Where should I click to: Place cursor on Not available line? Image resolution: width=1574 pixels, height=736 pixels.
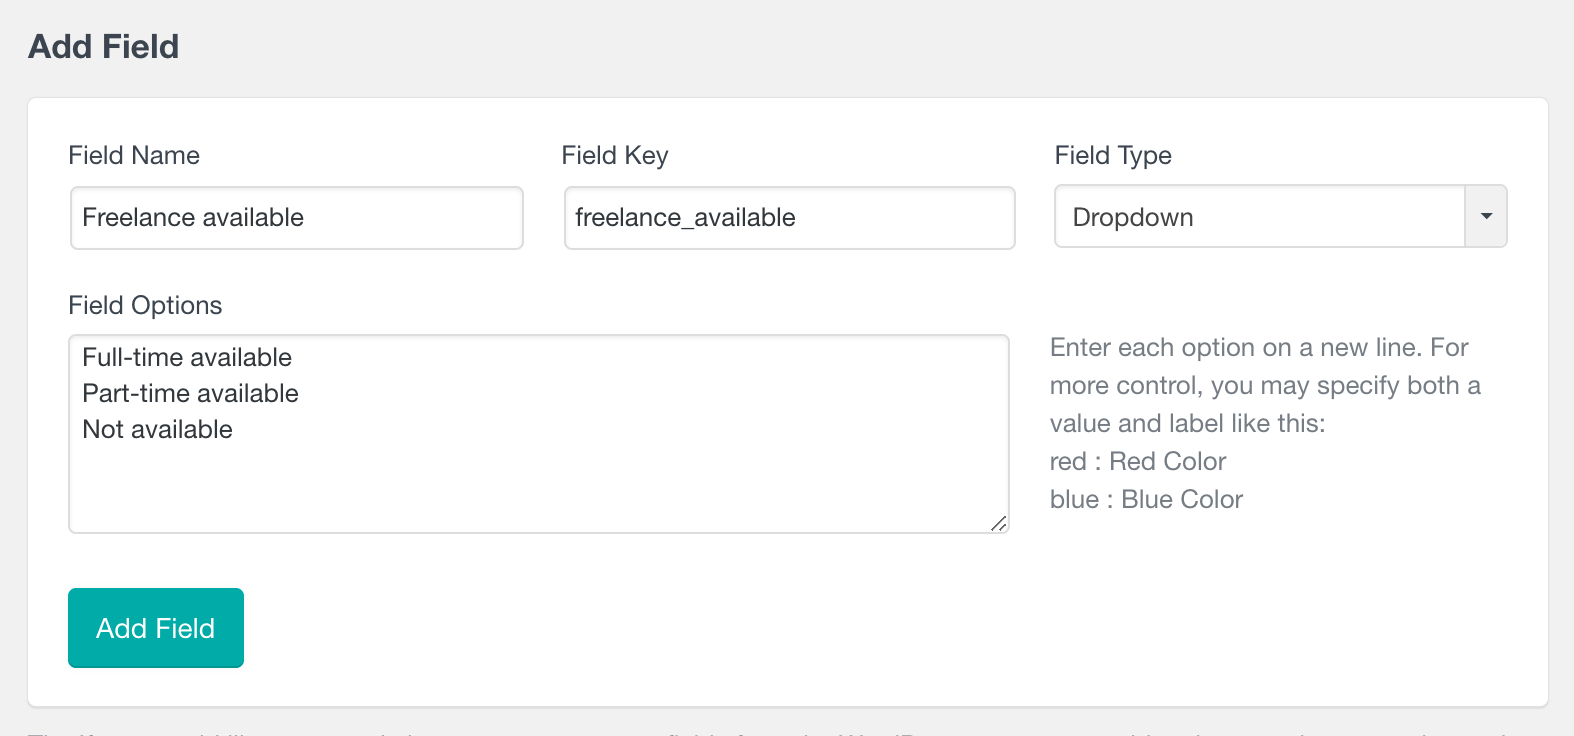tap(157, 429)
